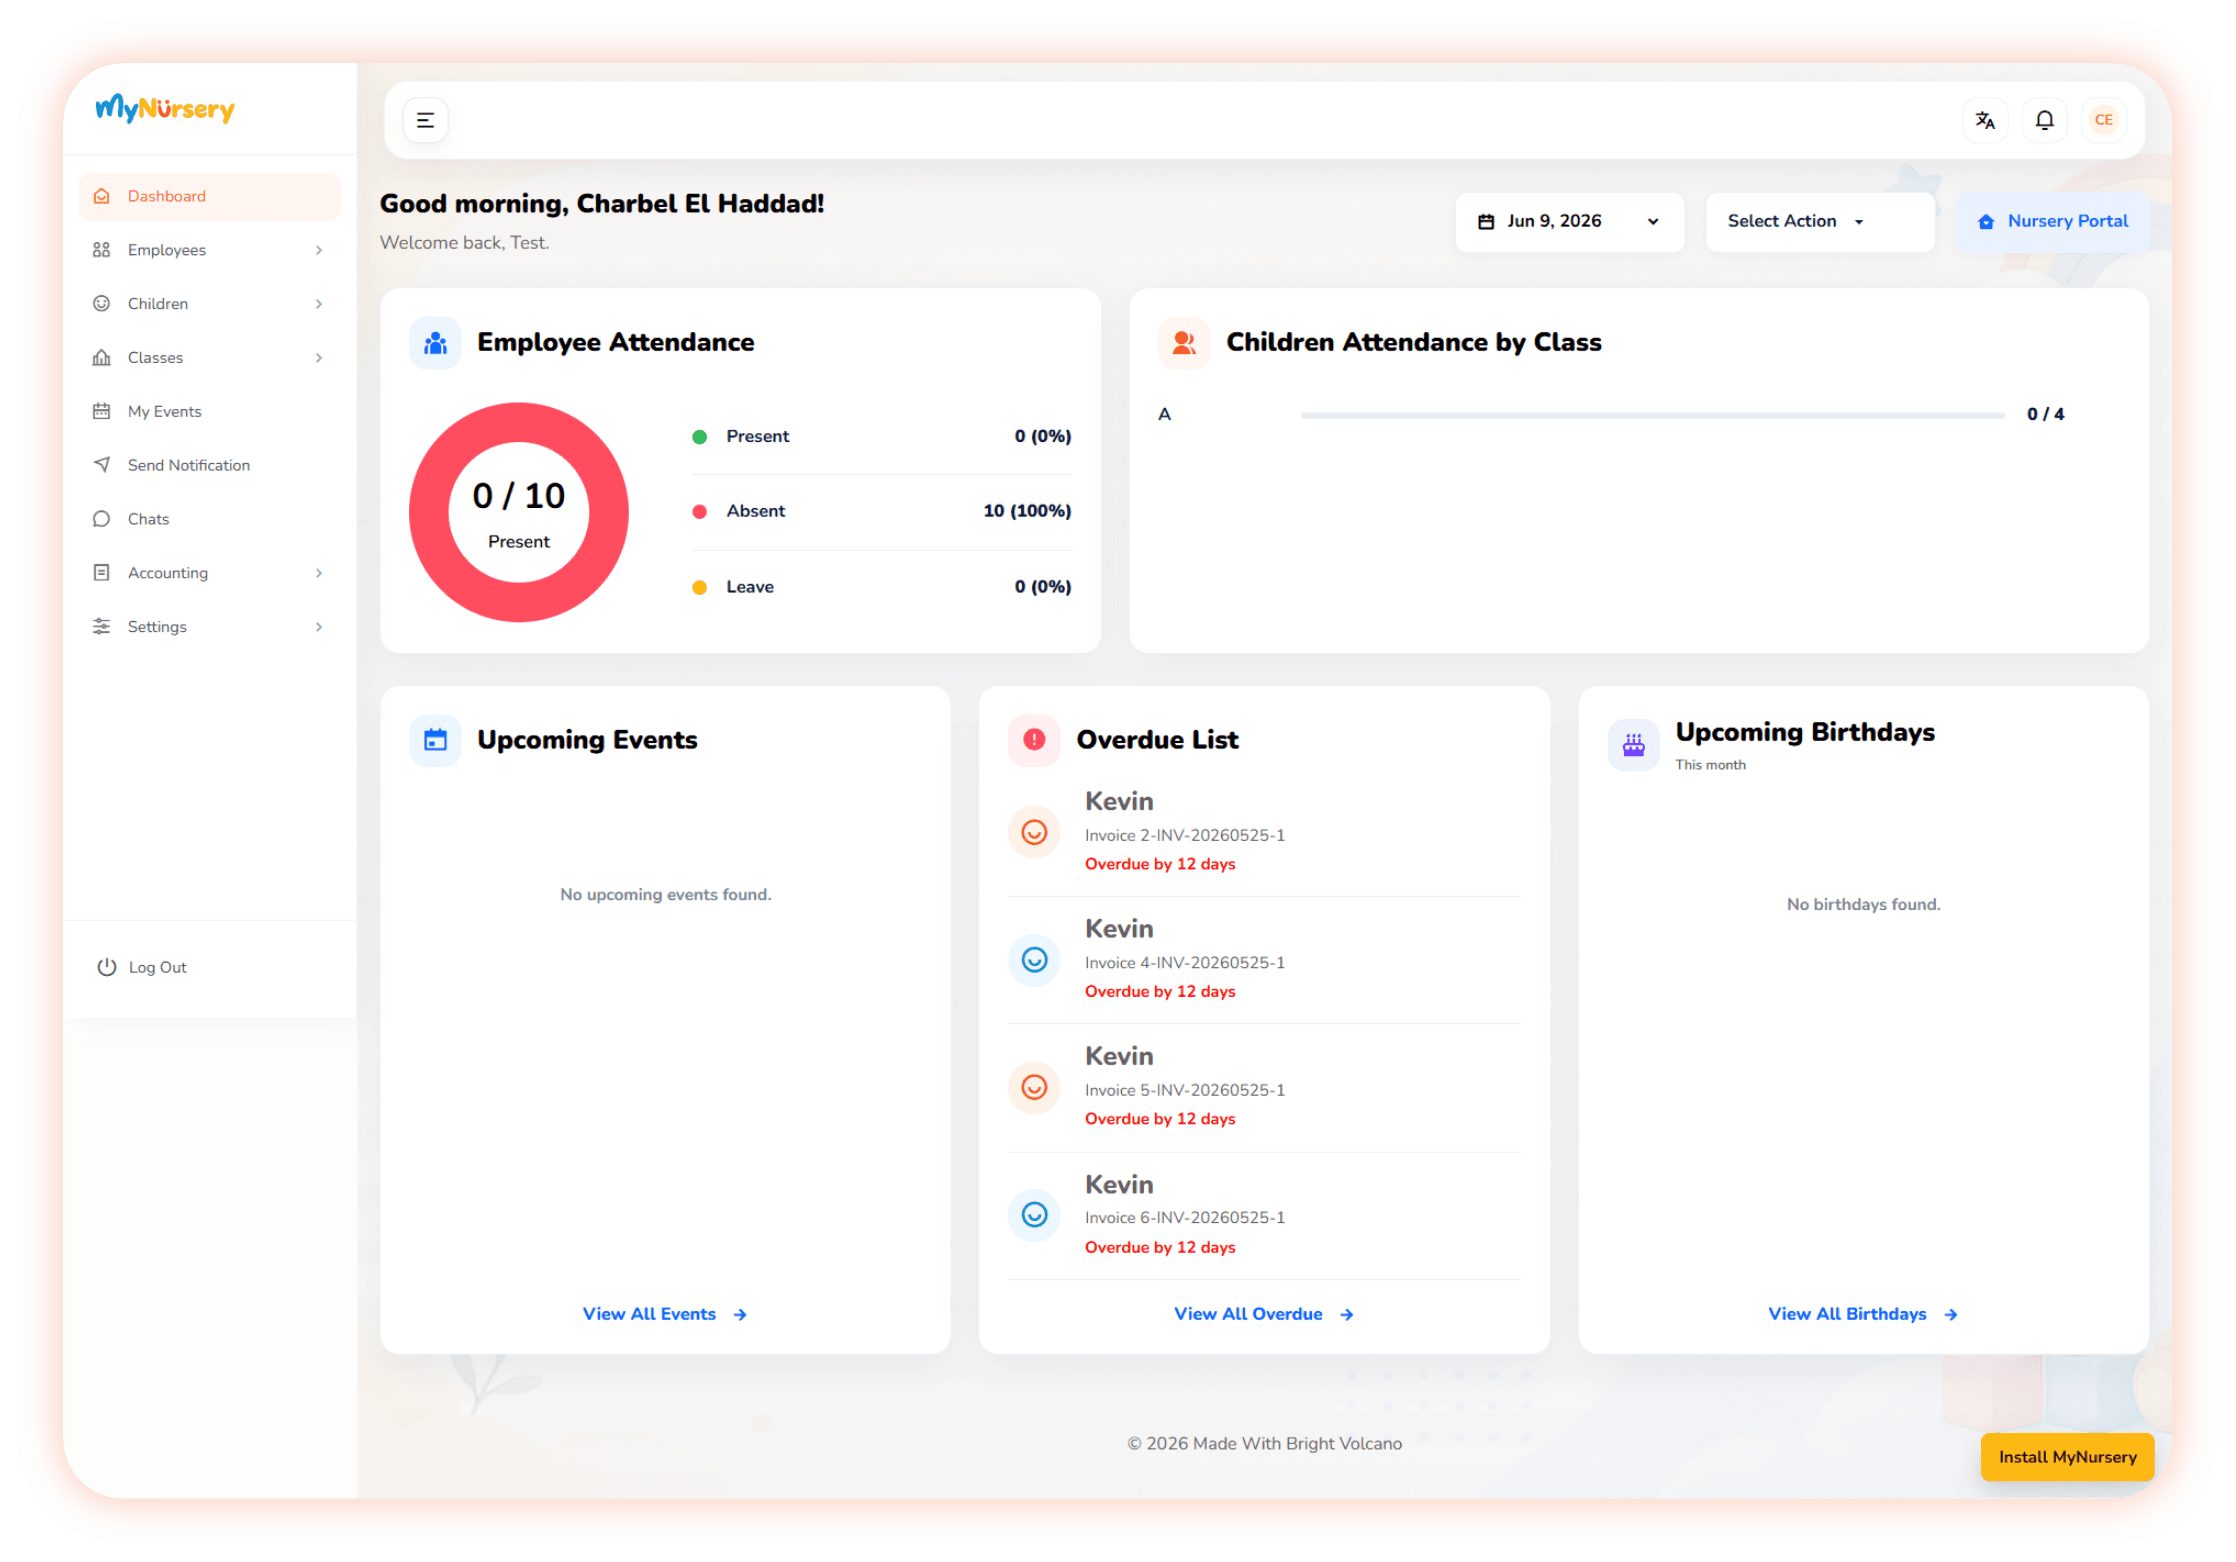Click avatar icon for Invoice 2-INV-20260525-1

click(1034, 832)
